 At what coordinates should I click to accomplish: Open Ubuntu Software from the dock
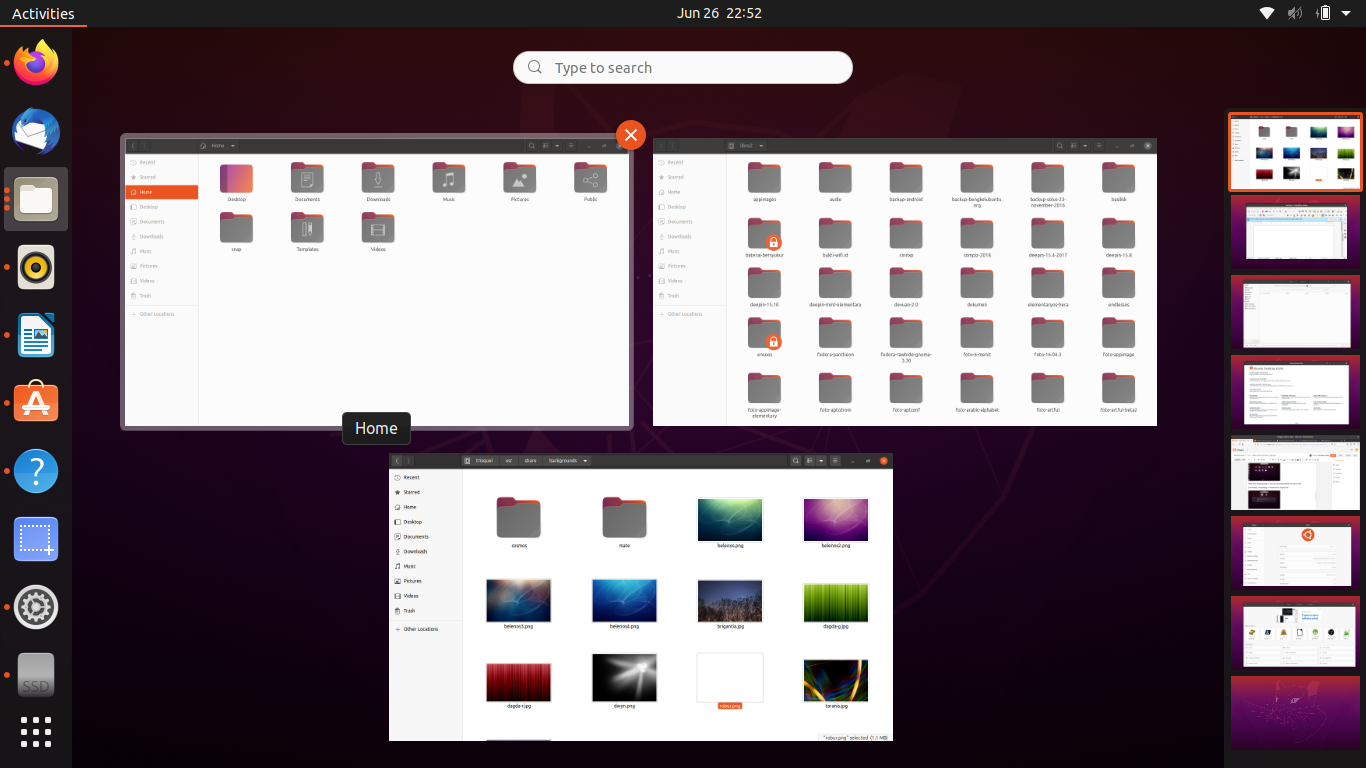pos(36,403)
